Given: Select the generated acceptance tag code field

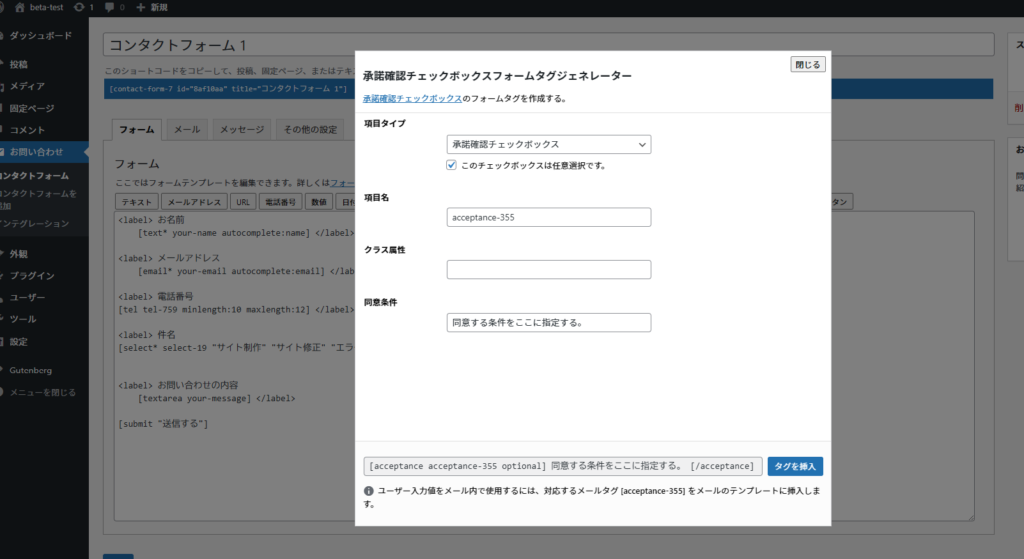Looking at the screenshot, I should (562, 466).
